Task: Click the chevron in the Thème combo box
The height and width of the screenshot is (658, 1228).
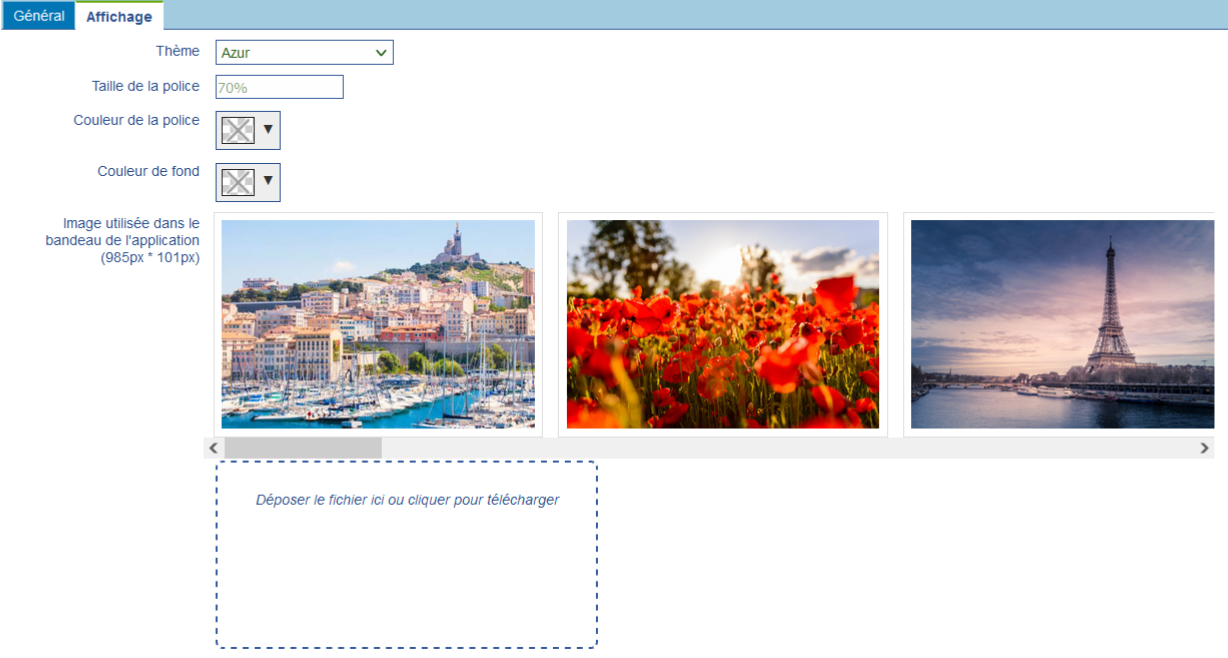Action: pos(381,53)
